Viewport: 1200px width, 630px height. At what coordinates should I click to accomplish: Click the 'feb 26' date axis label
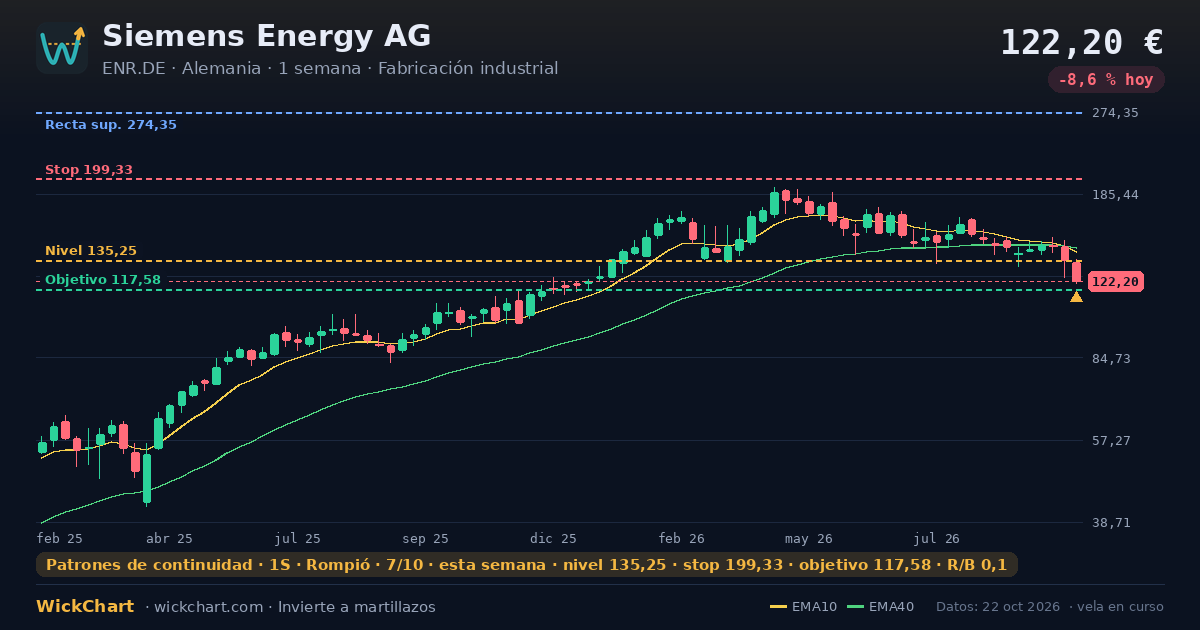(681, 538)
